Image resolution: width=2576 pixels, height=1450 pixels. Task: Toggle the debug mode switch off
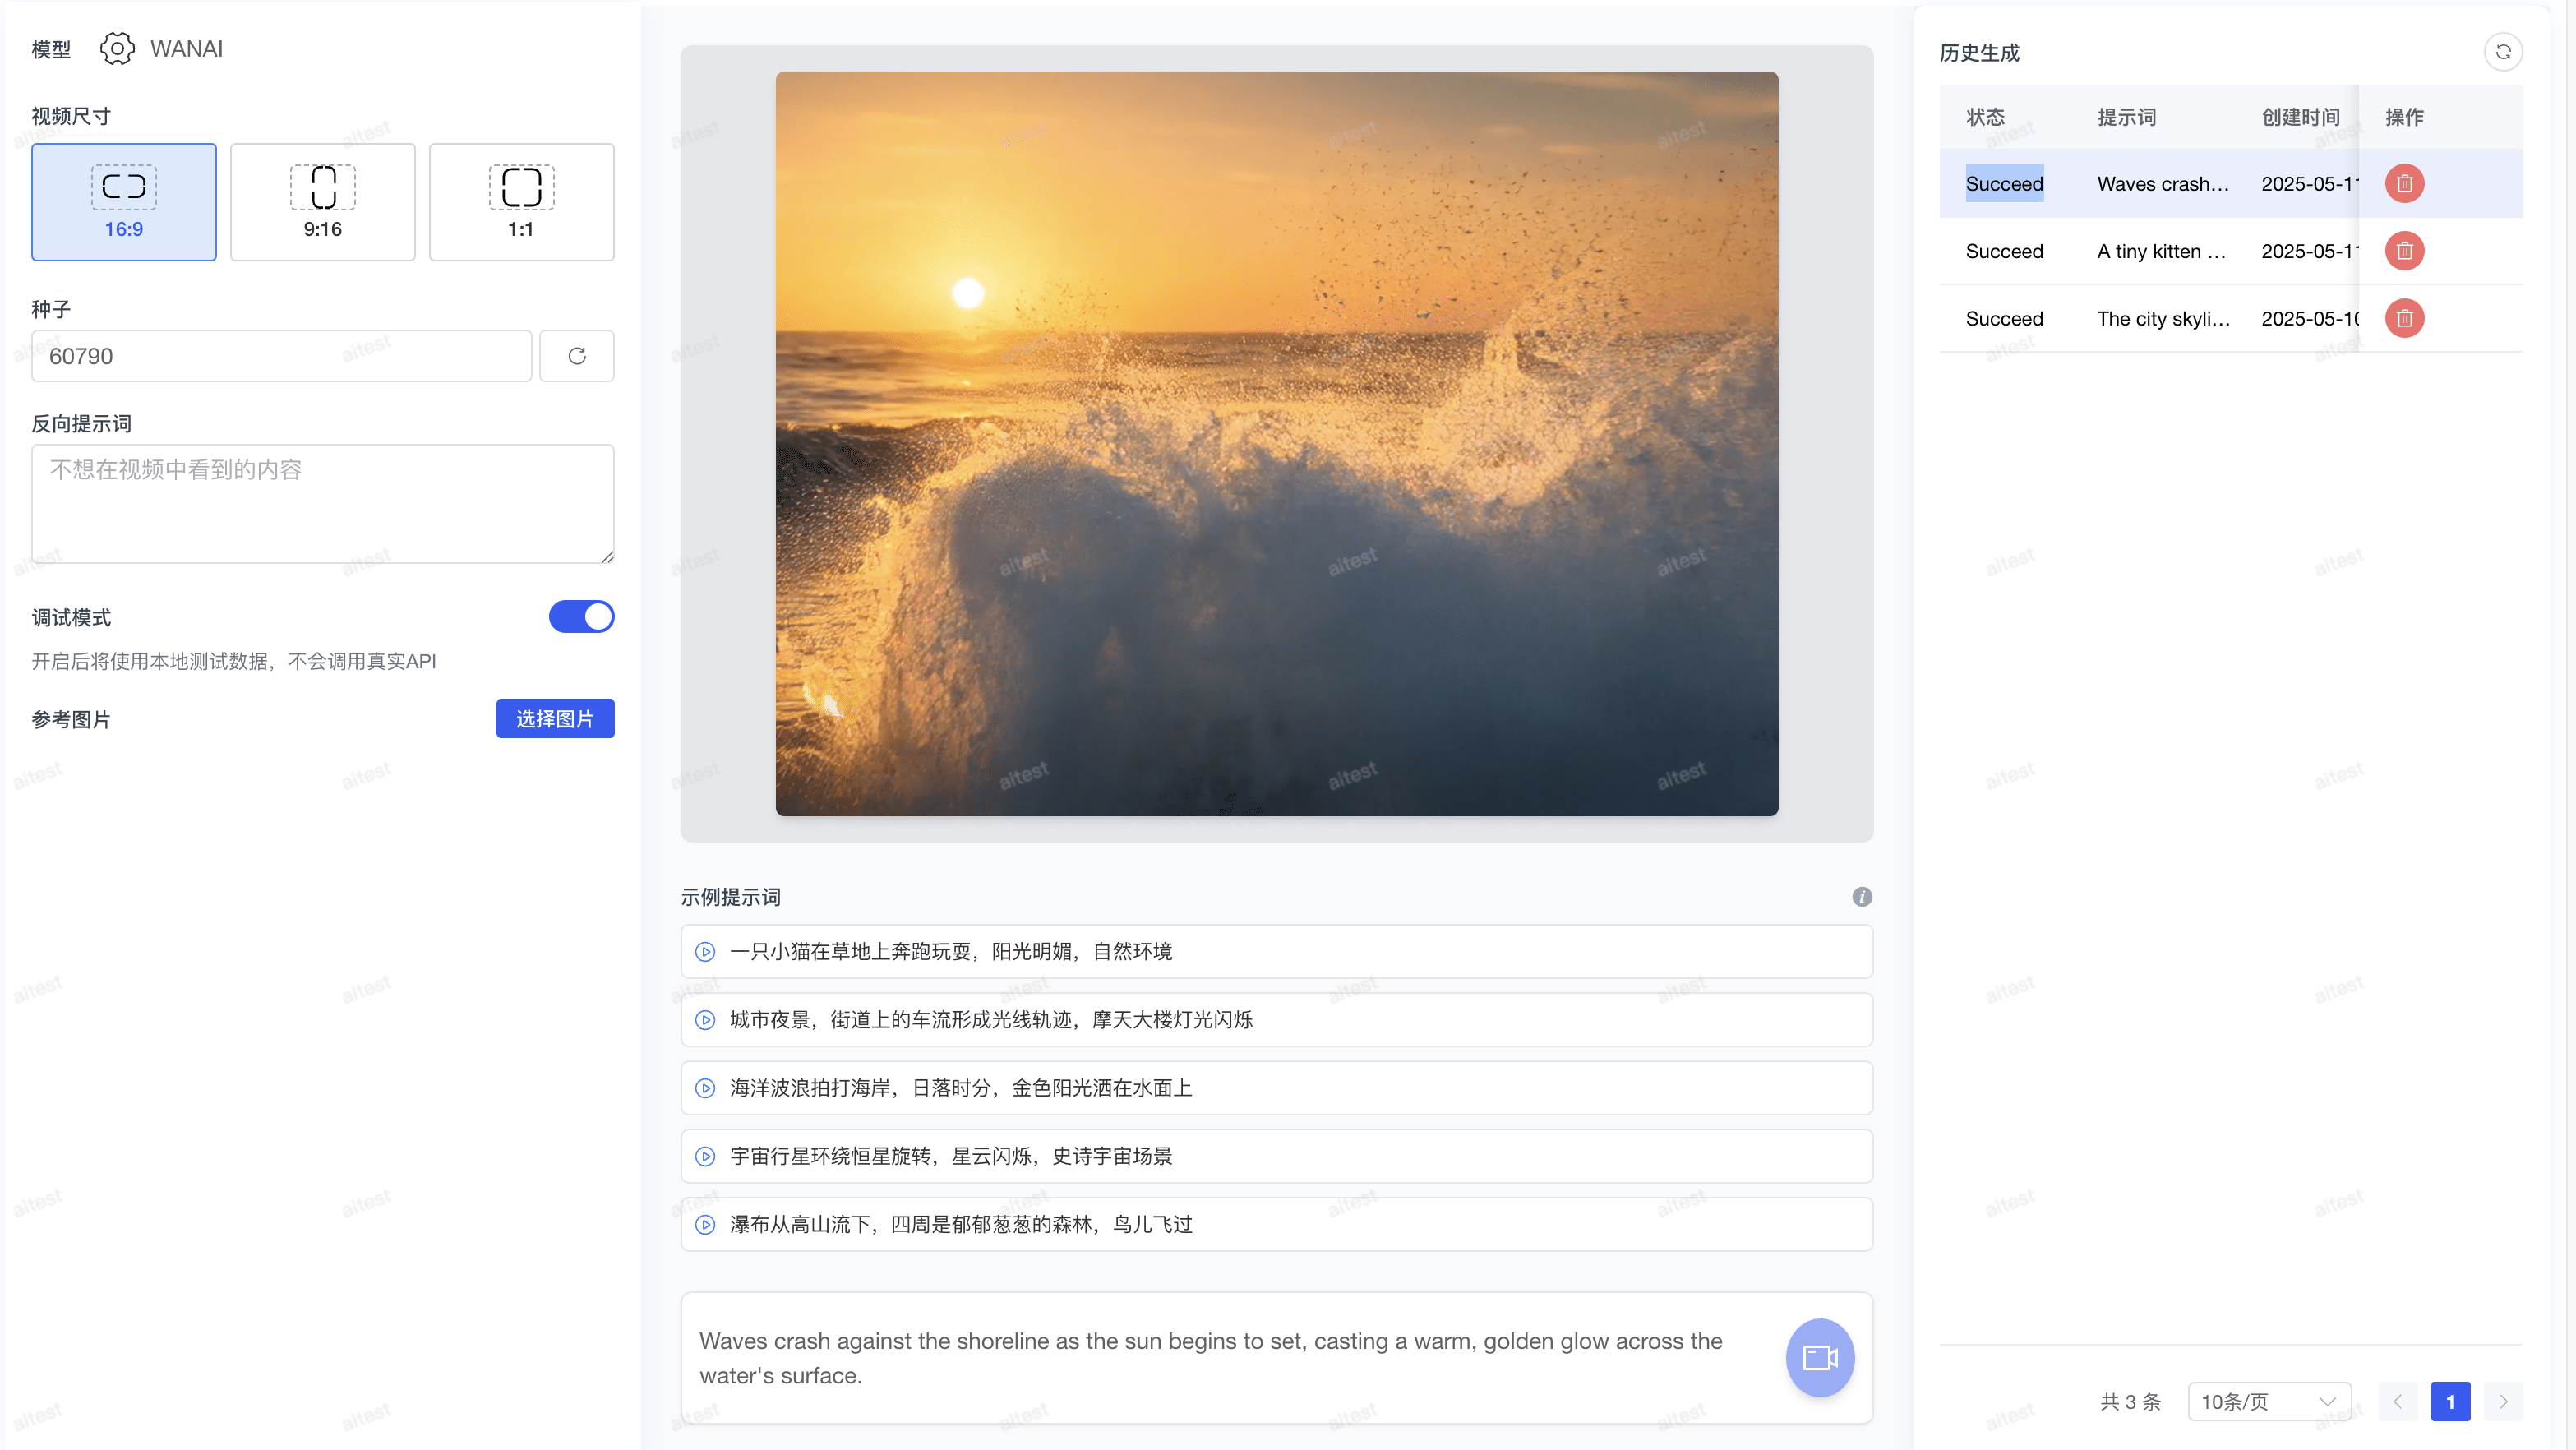click(581, 617)
